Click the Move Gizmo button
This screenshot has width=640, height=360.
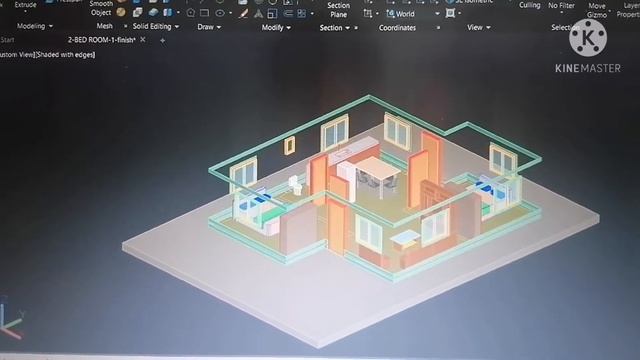[597, 10]
